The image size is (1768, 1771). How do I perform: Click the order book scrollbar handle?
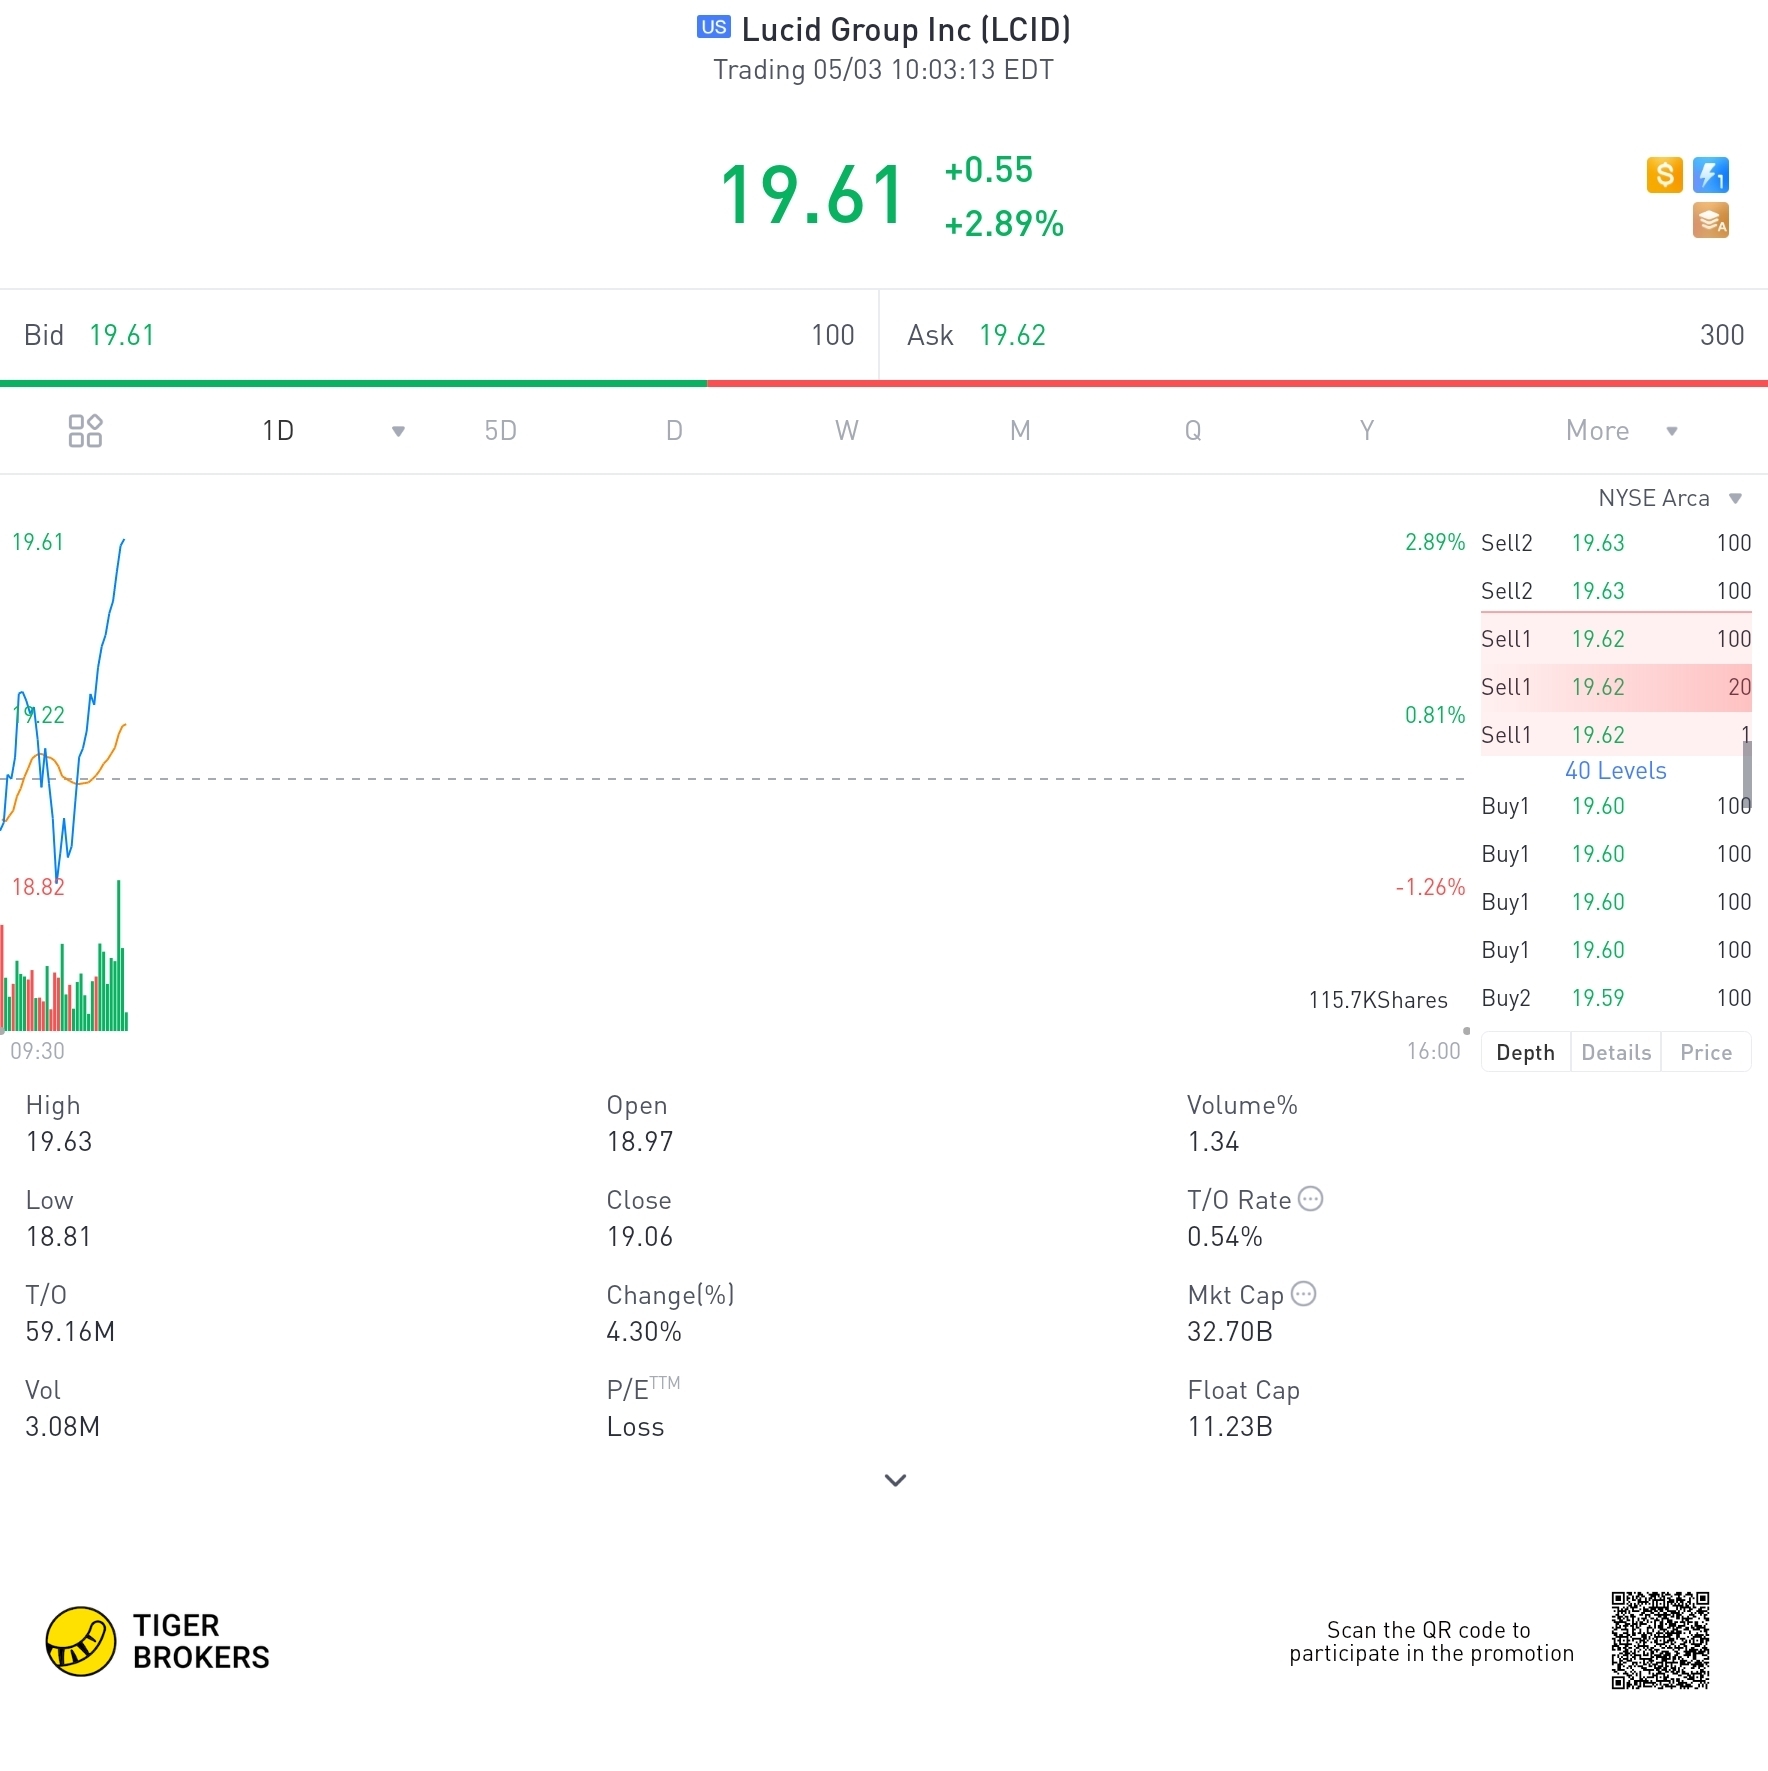(x=1747, y=770)
